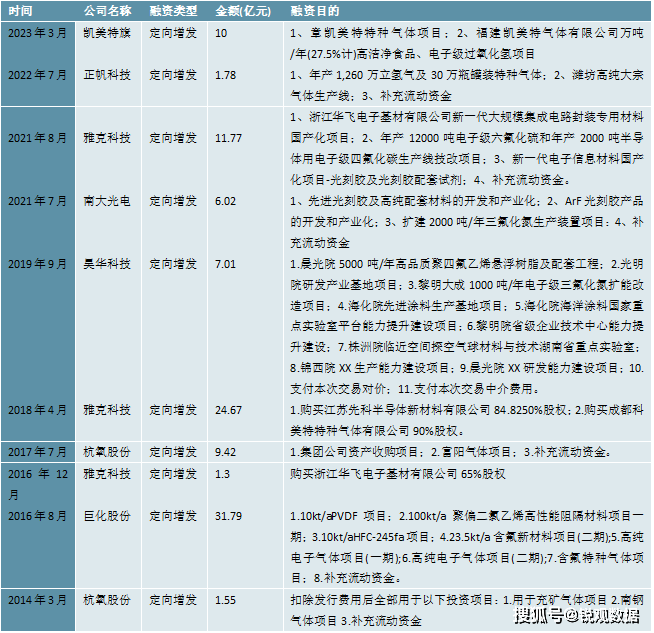The height and width of the screenshot is (633, 654).
Task: Click 雅克科技 in the 2018年4月 row
Action: point(107,410)
